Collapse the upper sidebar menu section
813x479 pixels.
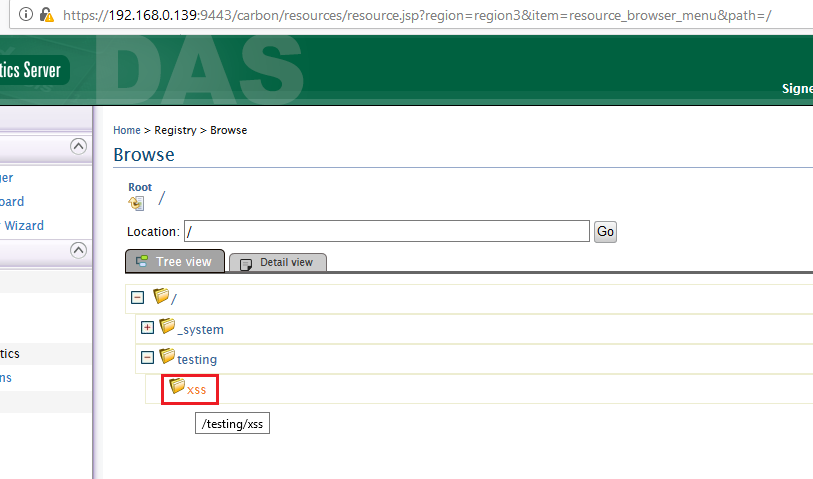[x=78, y=147]
